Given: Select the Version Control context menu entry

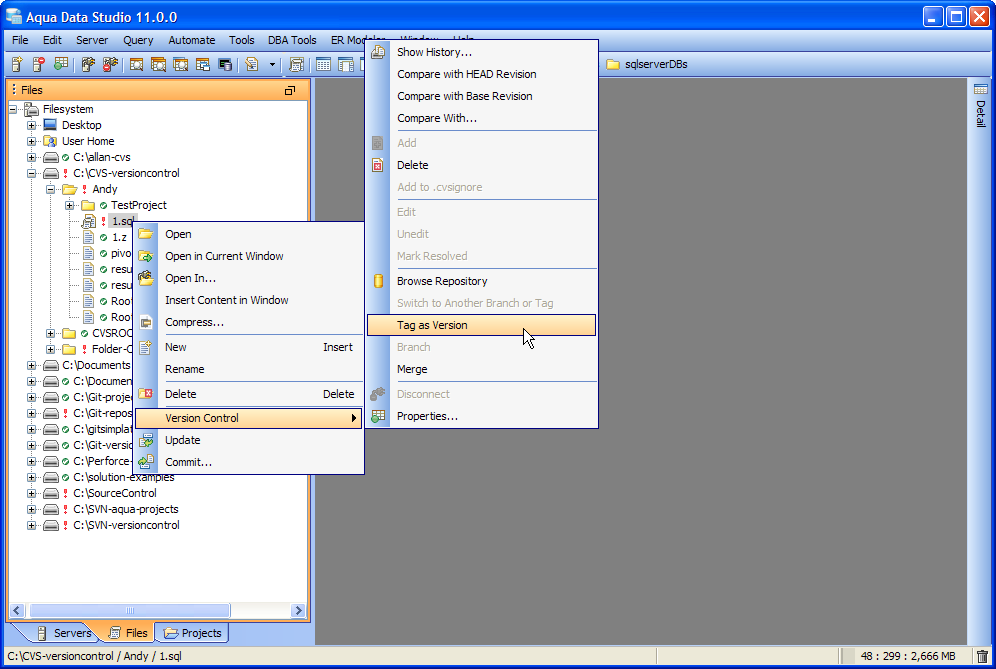Looking at the screenshot, I should [x=248, y=418].
